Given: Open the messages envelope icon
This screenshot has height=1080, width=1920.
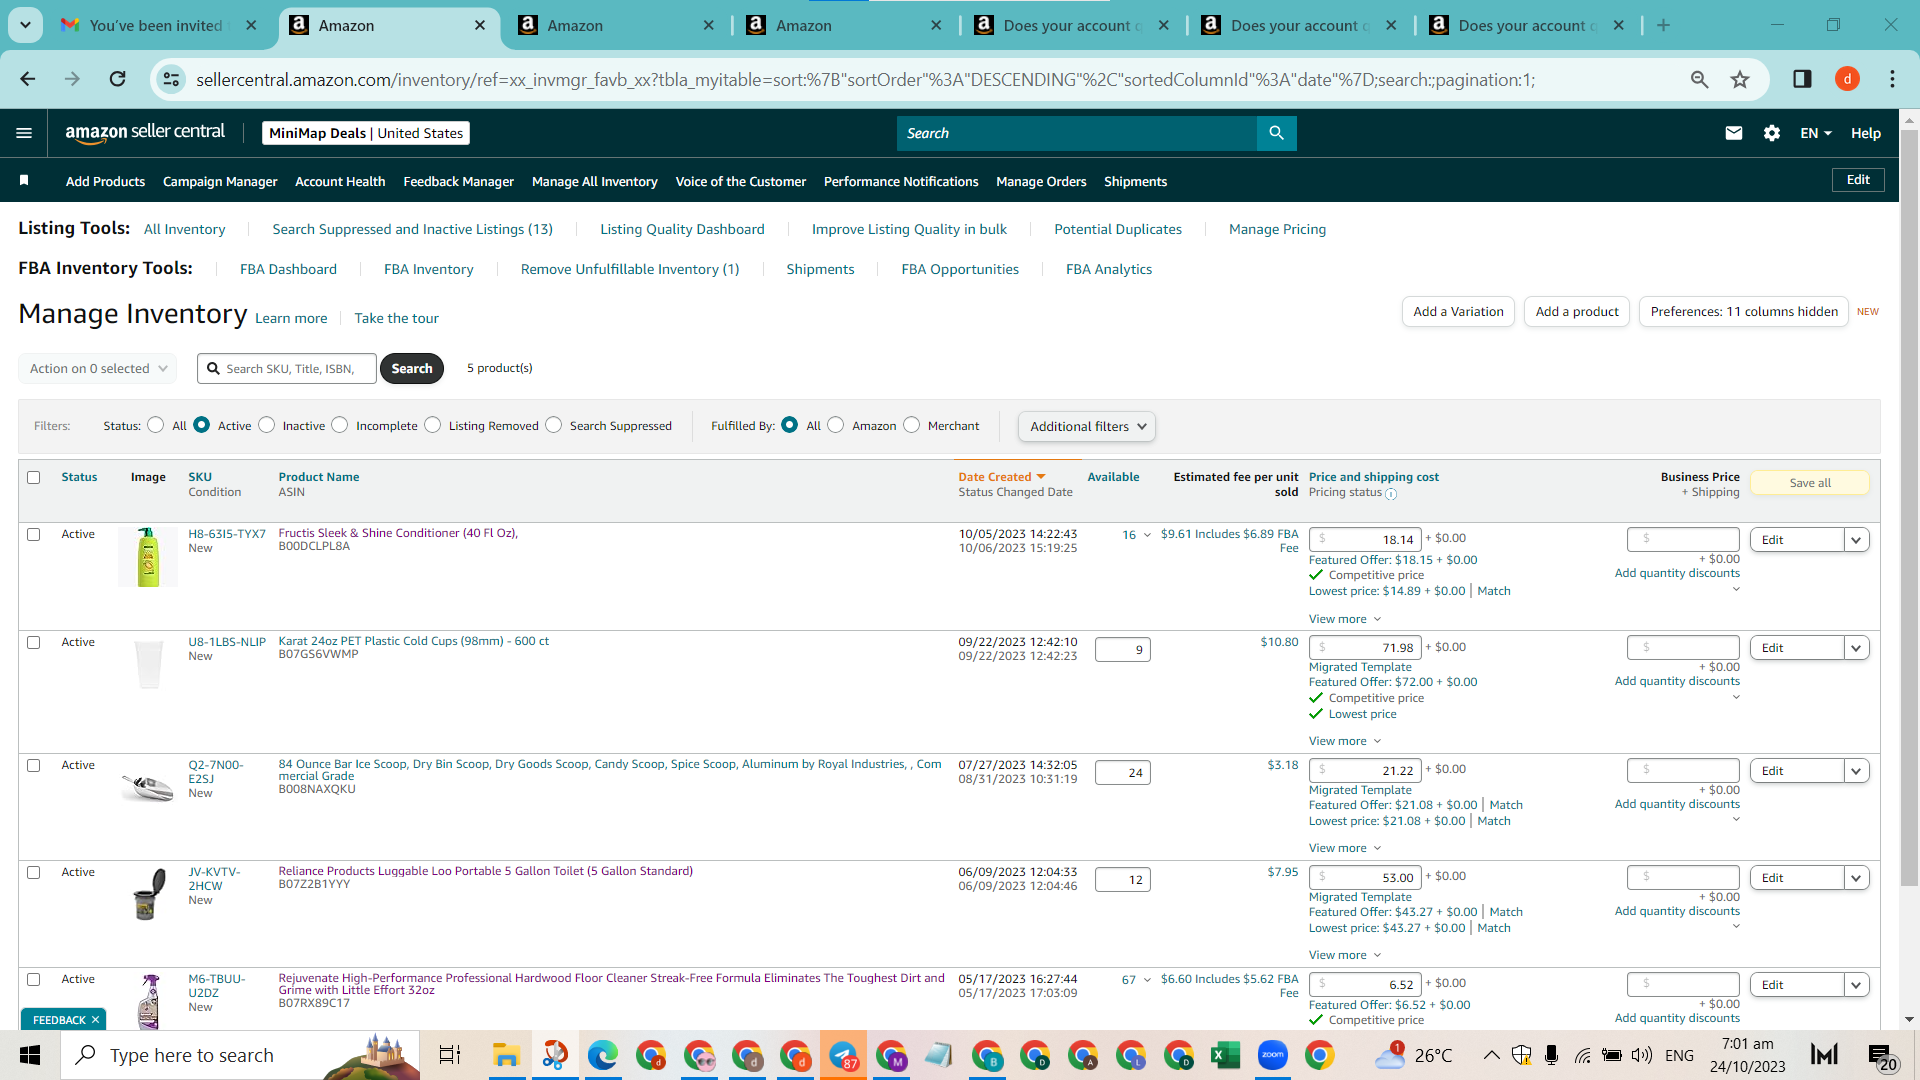Looking at the screenshot, I should pyautogui.click(x=1734, y=133).
